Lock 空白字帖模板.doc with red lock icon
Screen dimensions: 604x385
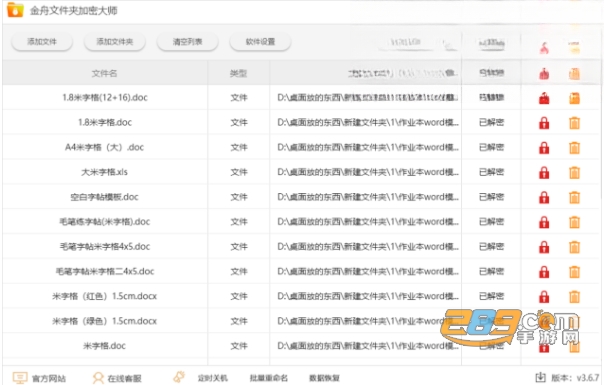tap(544, 197)
